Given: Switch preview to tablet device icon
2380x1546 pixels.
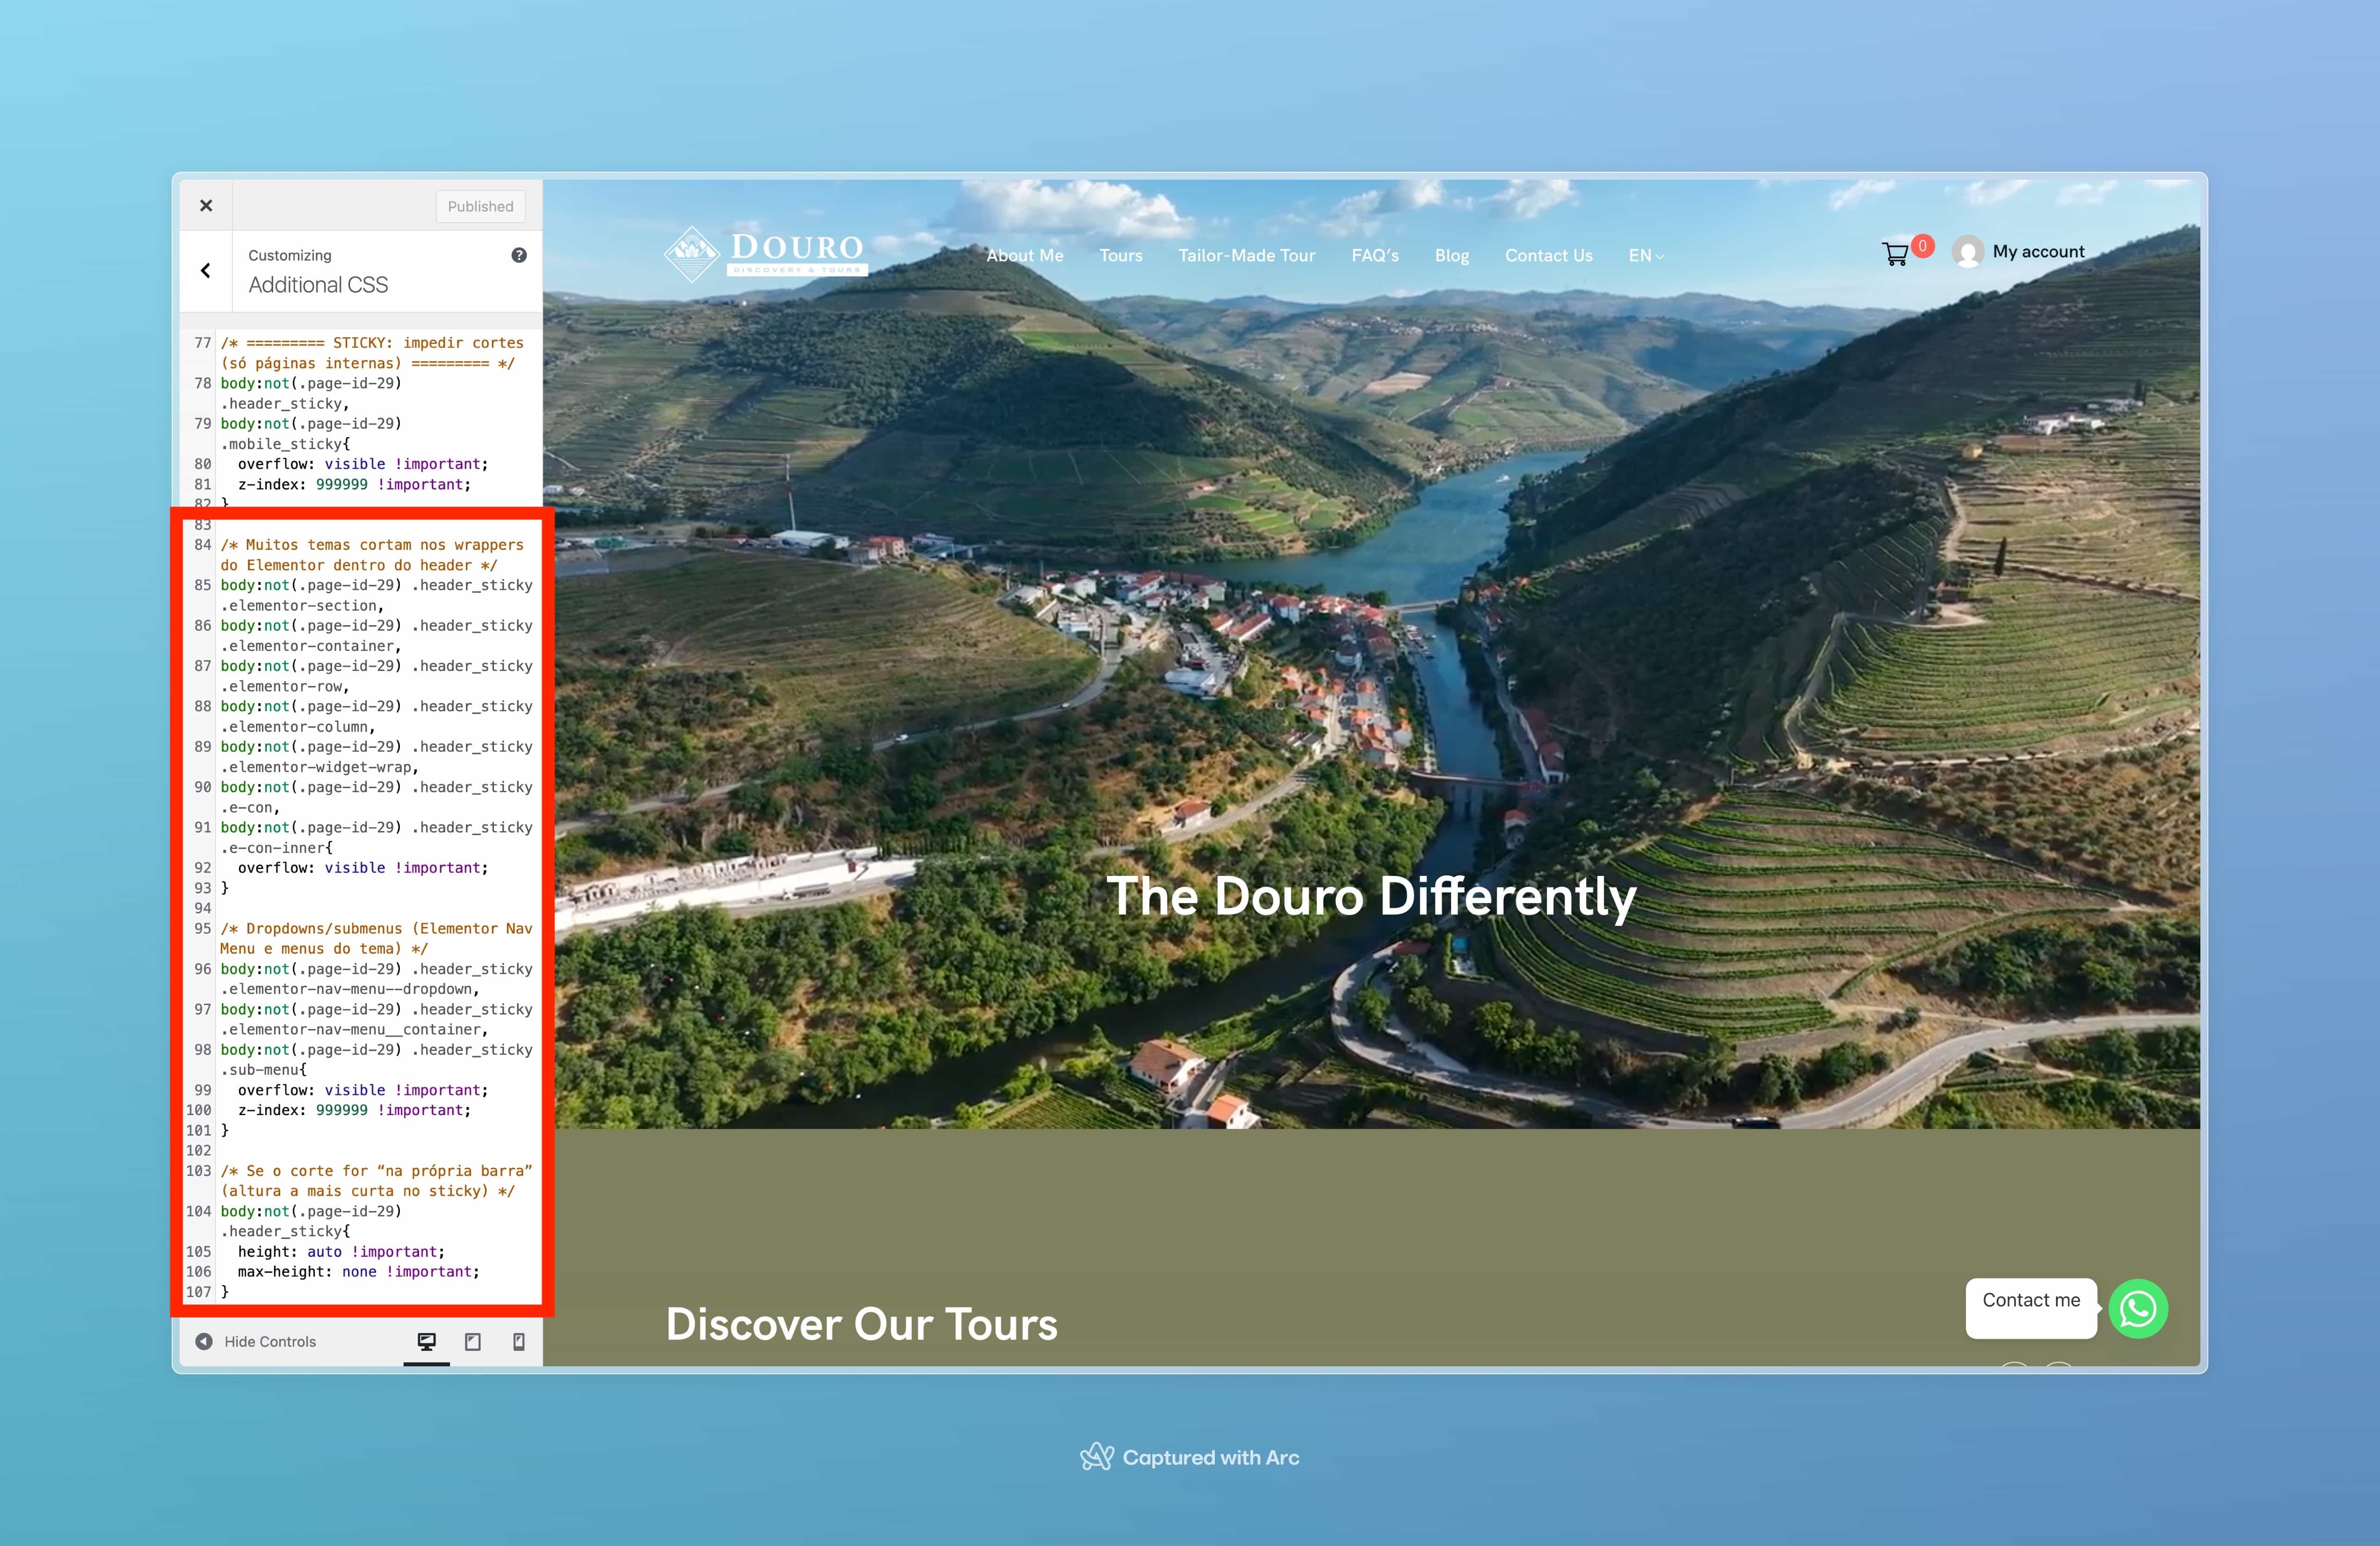Looking at the screenshot, I should point(473,1341).
